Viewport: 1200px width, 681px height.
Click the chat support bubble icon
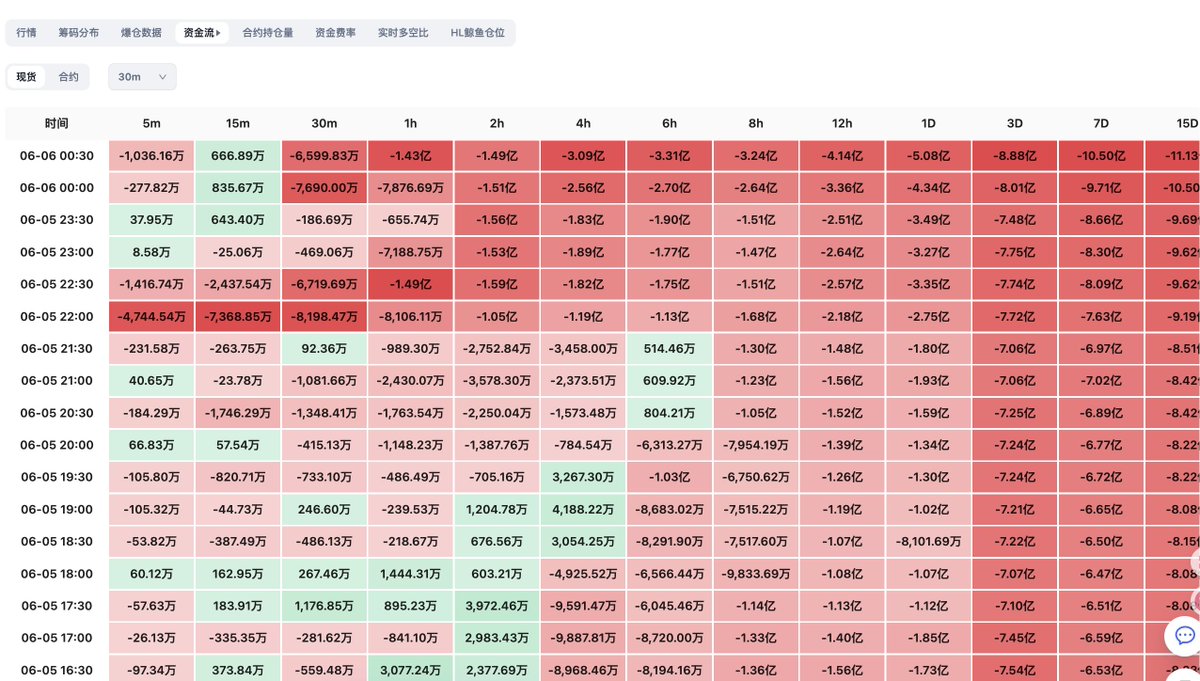coord(1184,635)
